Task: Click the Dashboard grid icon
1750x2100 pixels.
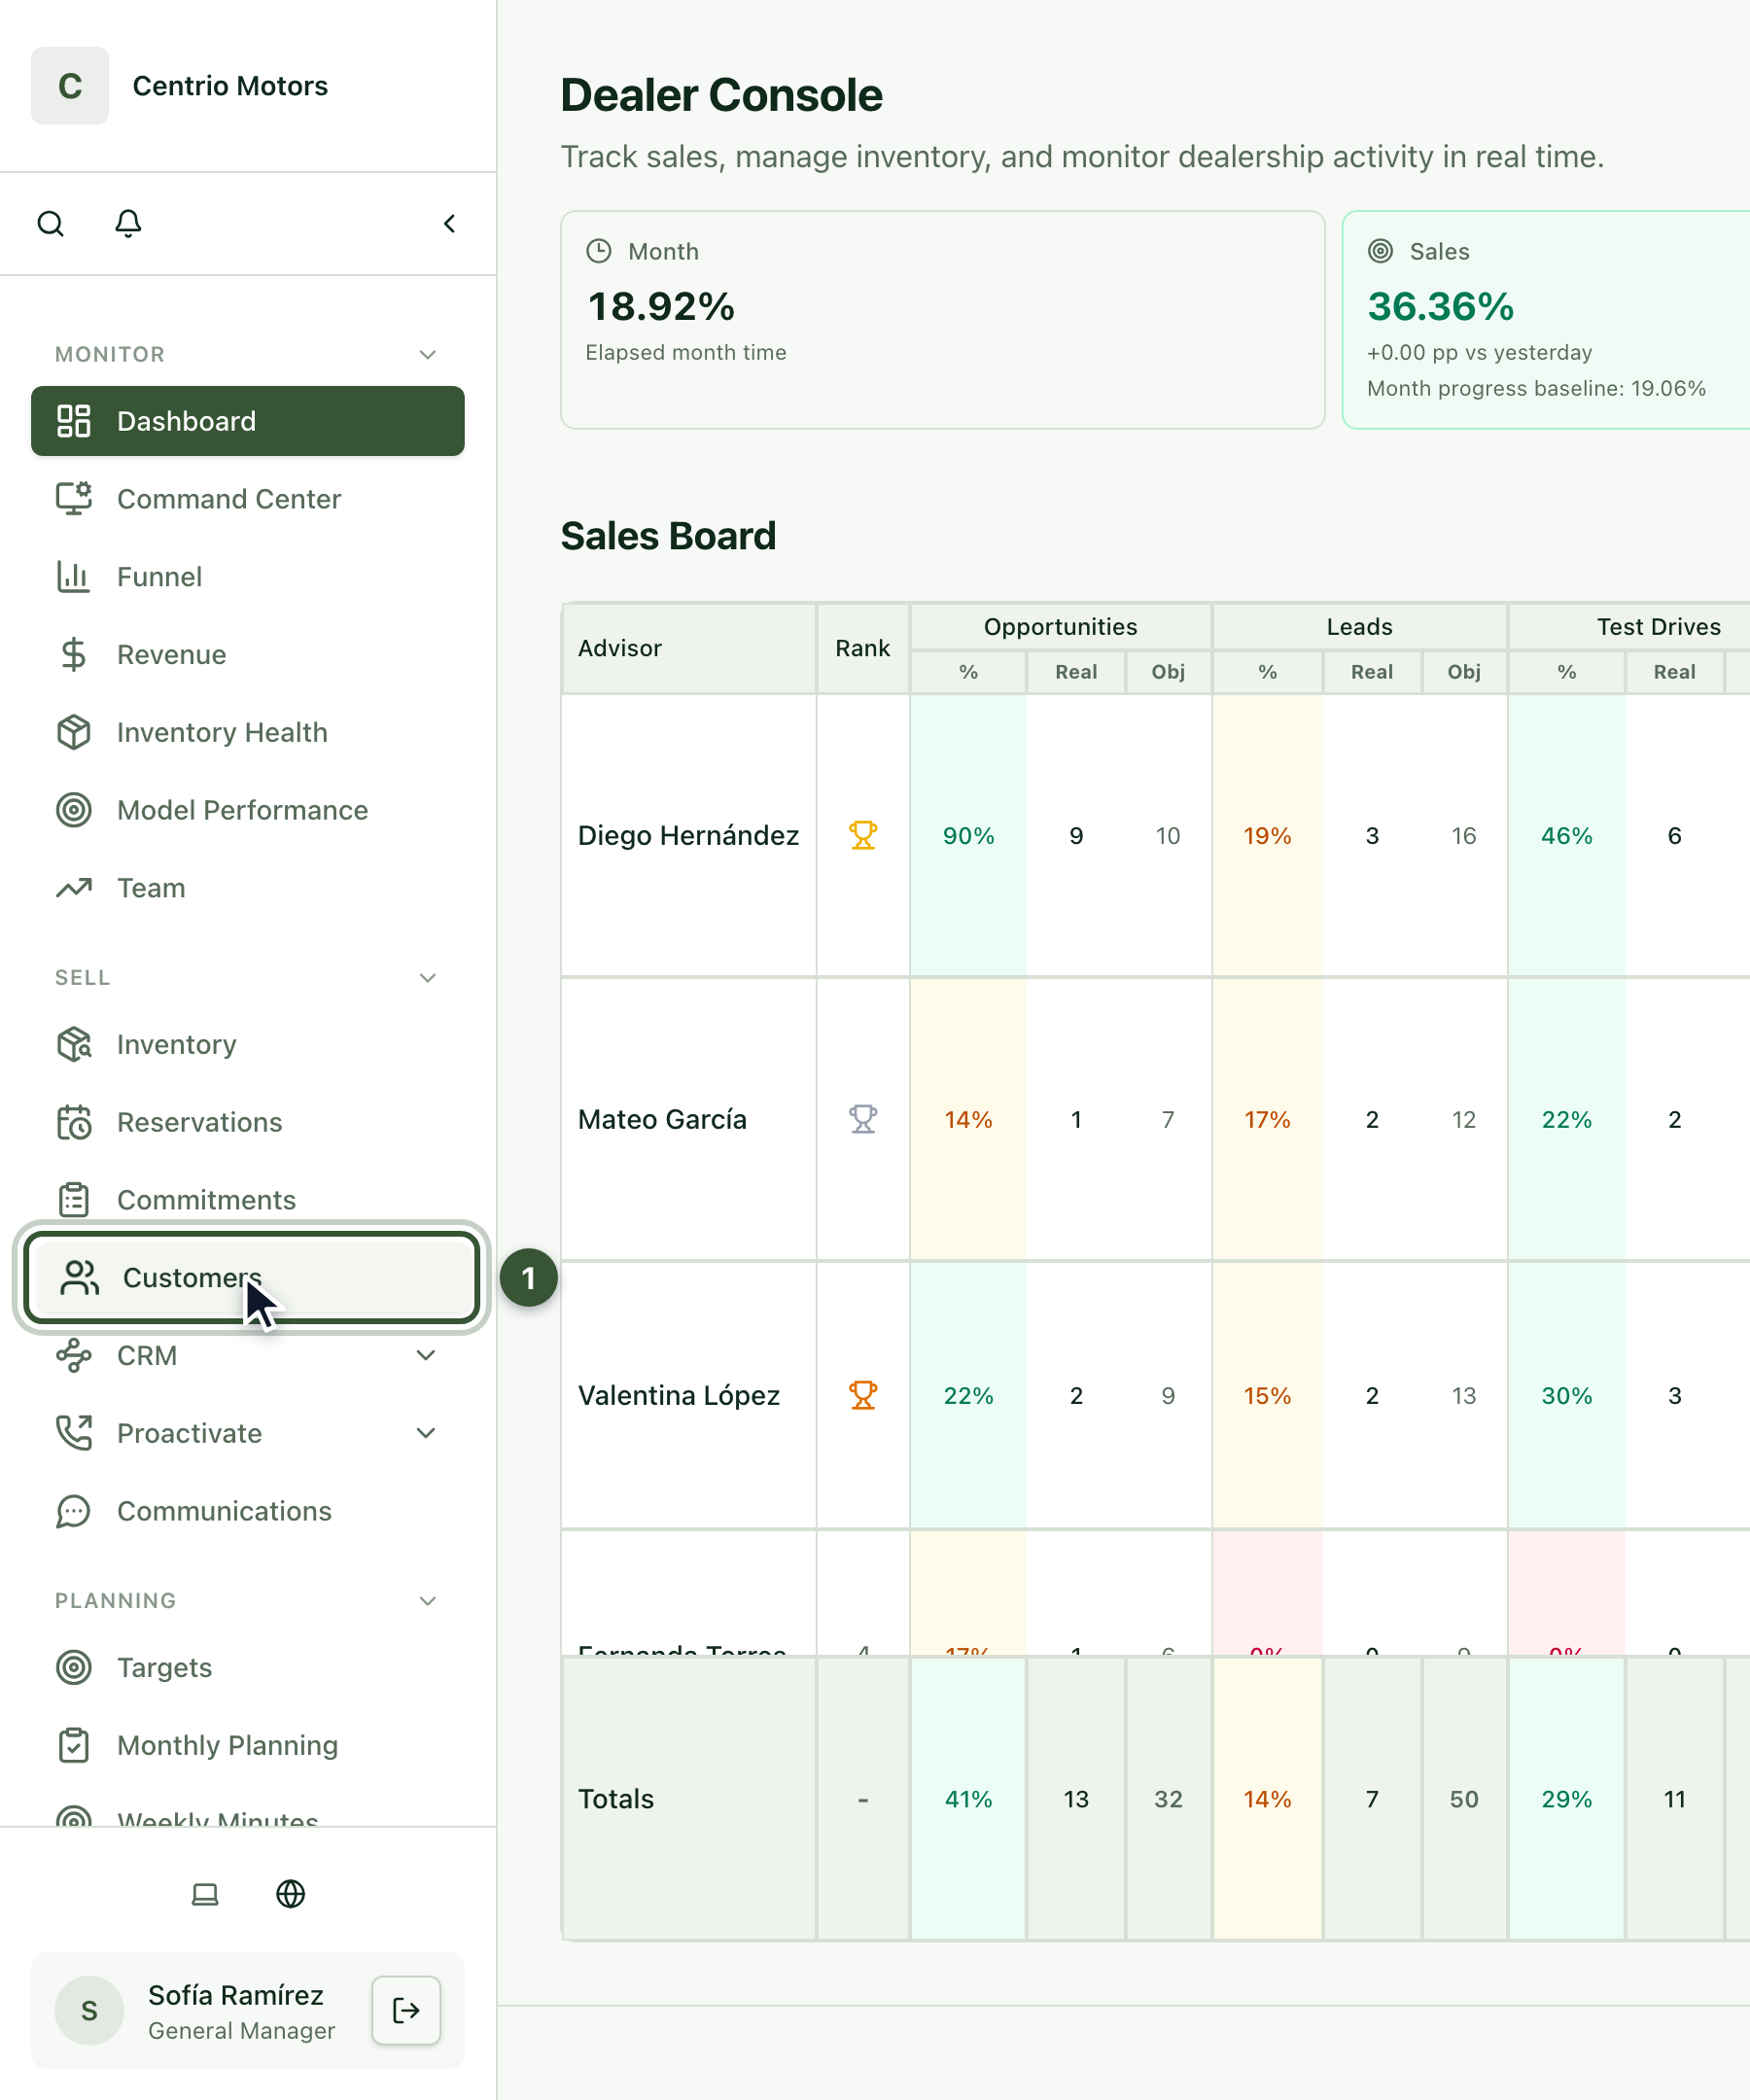Action: 74,421
